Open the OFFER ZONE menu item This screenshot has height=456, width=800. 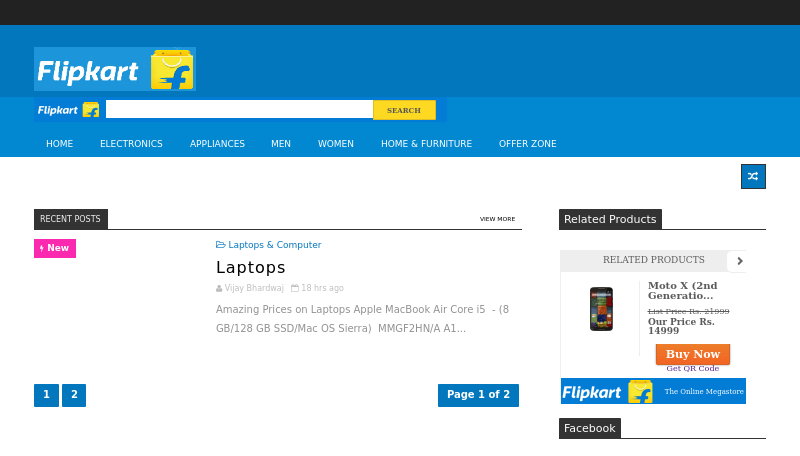528,144
